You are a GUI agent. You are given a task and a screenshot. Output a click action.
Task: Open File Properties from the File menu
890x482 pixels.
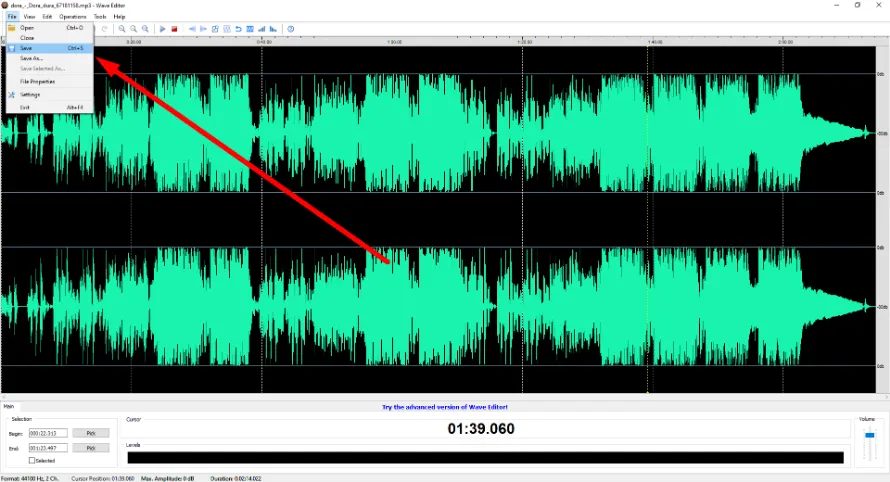pyautogui.click(x=49, y=82)
